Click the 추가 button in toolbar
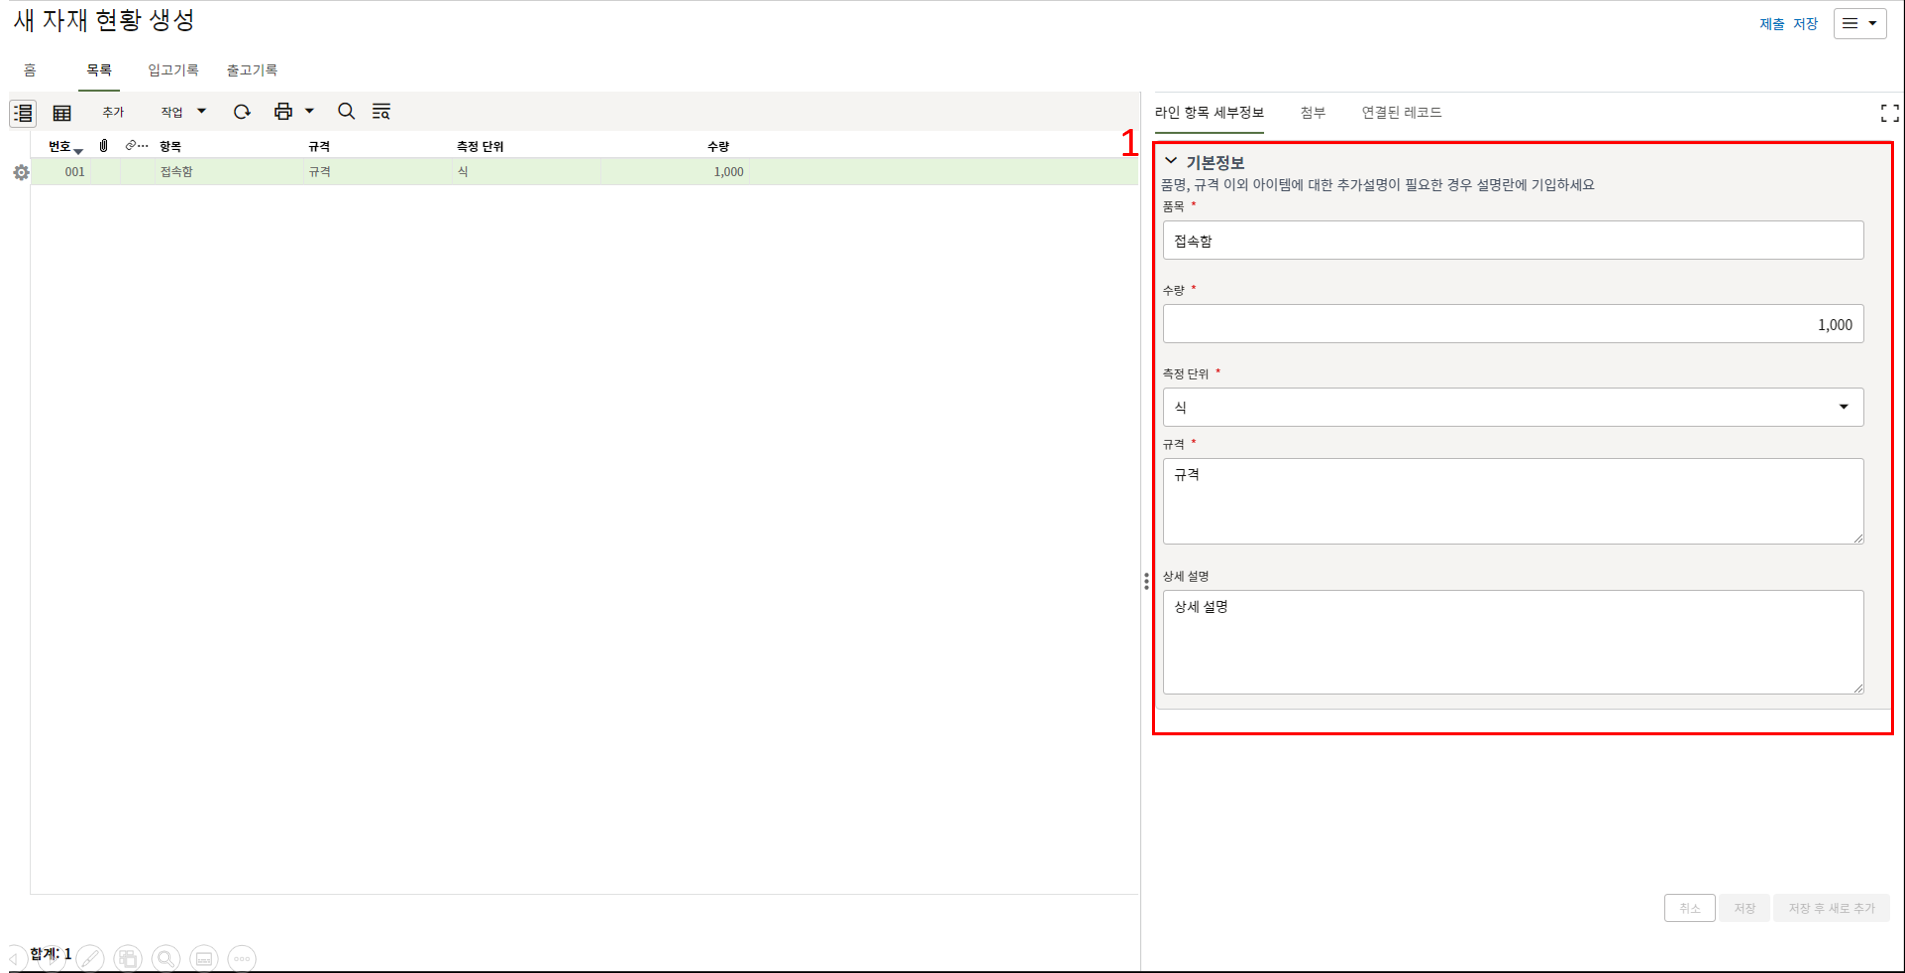 pos(113,112)
